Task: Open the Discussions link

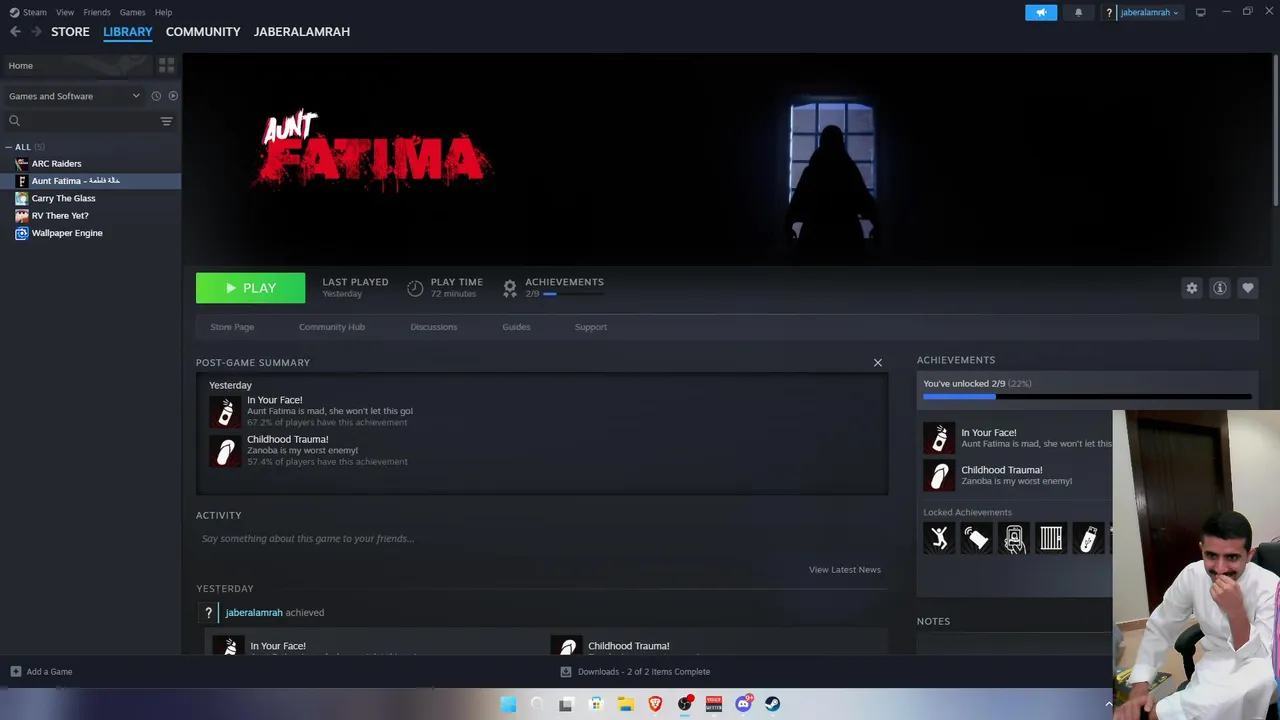Action: (433, 327)
